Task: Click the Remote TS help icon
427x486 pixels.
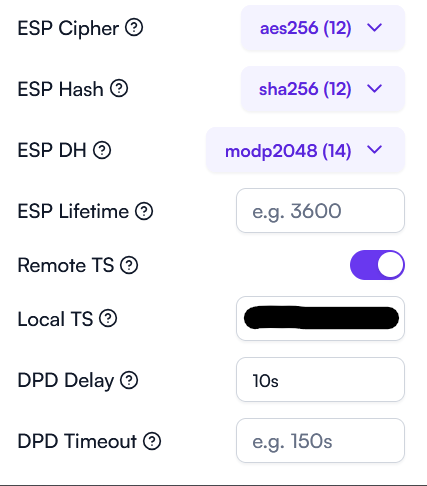Action: (129, 265)
